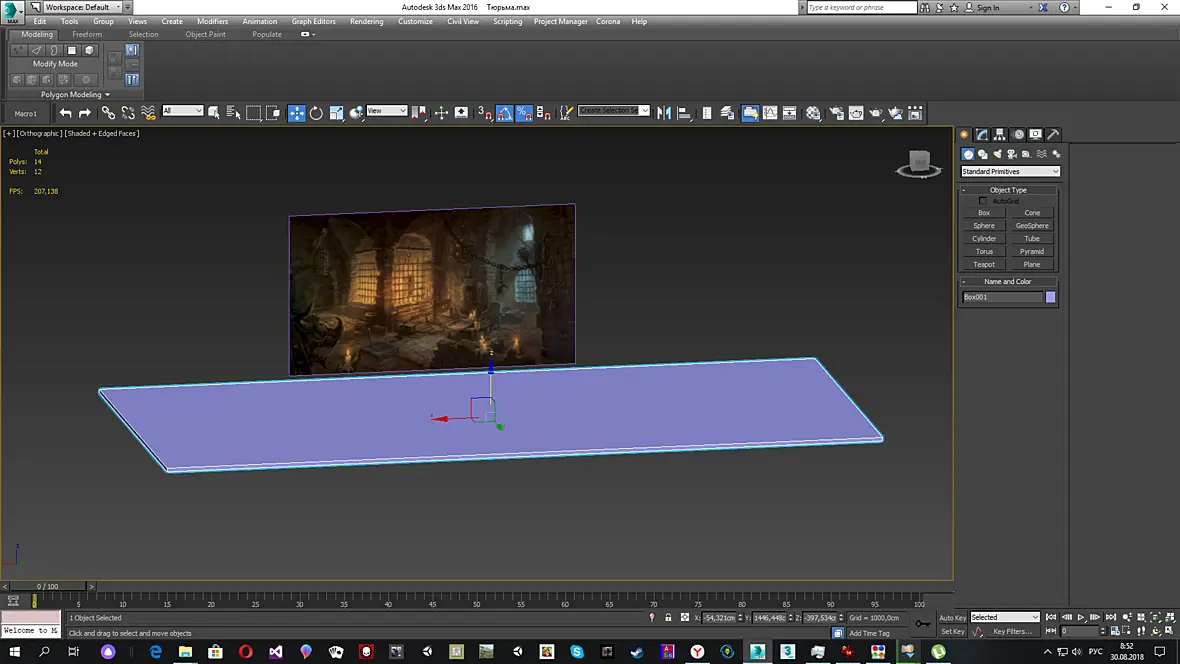The height and width of the screenshot is (664, 1180).
Task: Activate the Select and Scale tool
Action: coord(336,113)
